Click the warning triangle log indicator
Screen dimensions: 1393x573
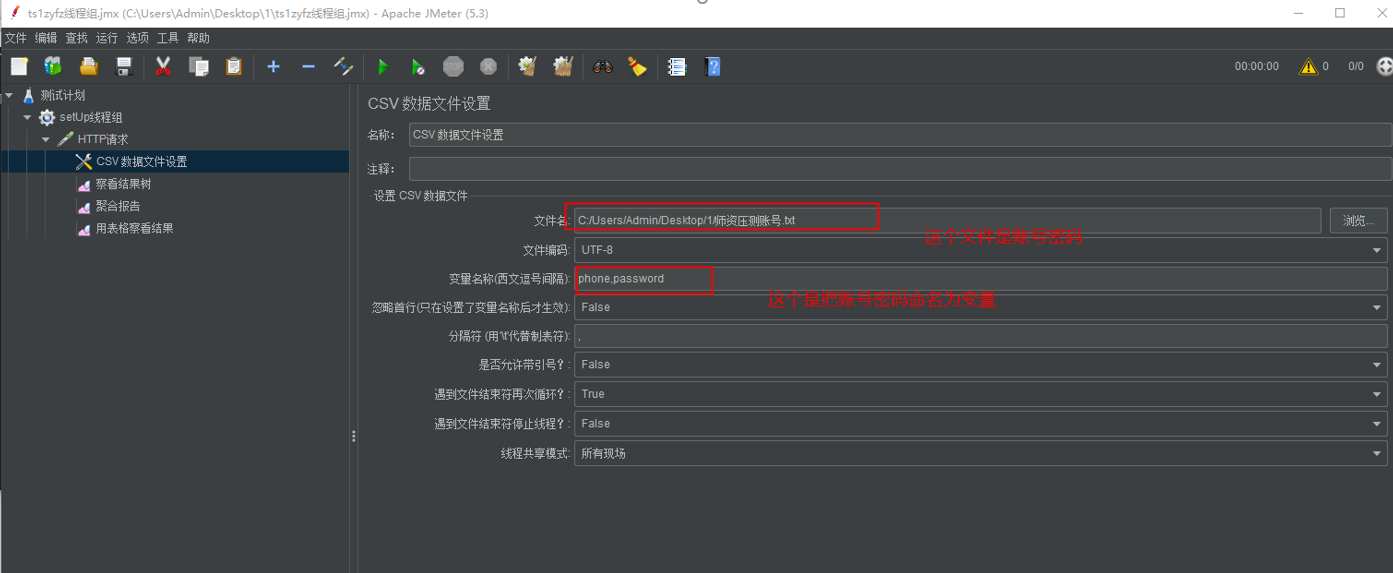click(1308, 67)
